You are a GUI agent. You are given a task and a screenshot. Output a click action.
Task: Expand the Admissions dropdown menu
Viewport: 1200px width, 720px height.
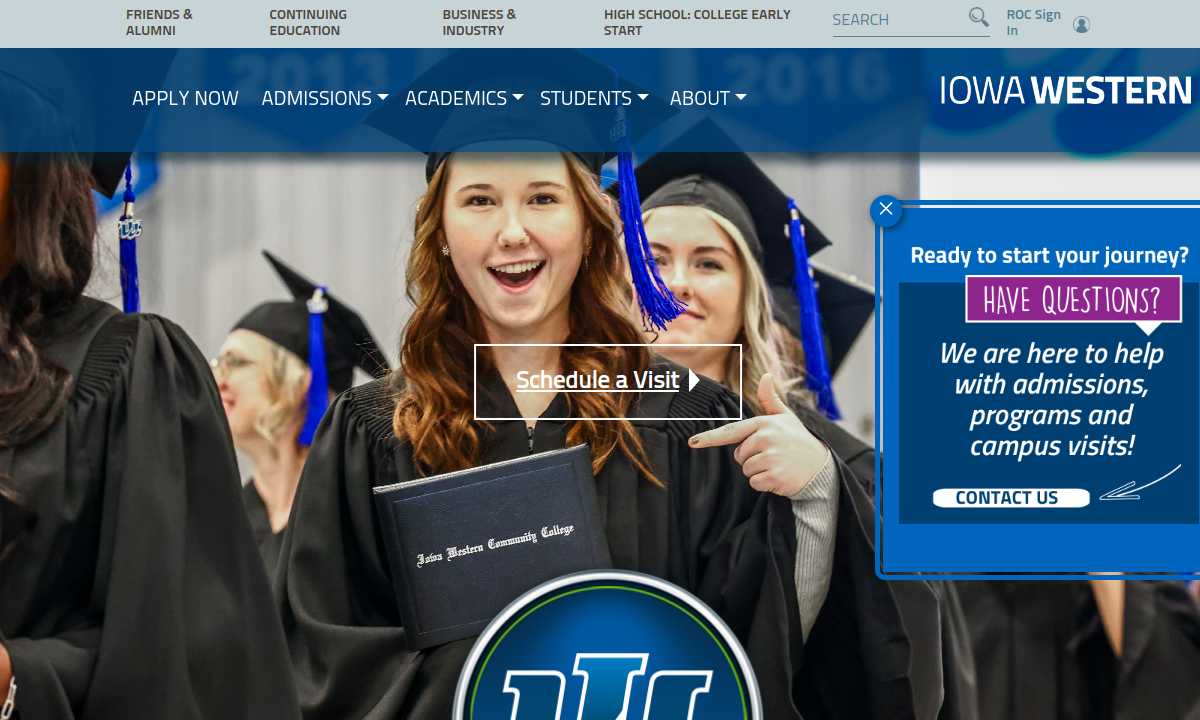[324, 98]
